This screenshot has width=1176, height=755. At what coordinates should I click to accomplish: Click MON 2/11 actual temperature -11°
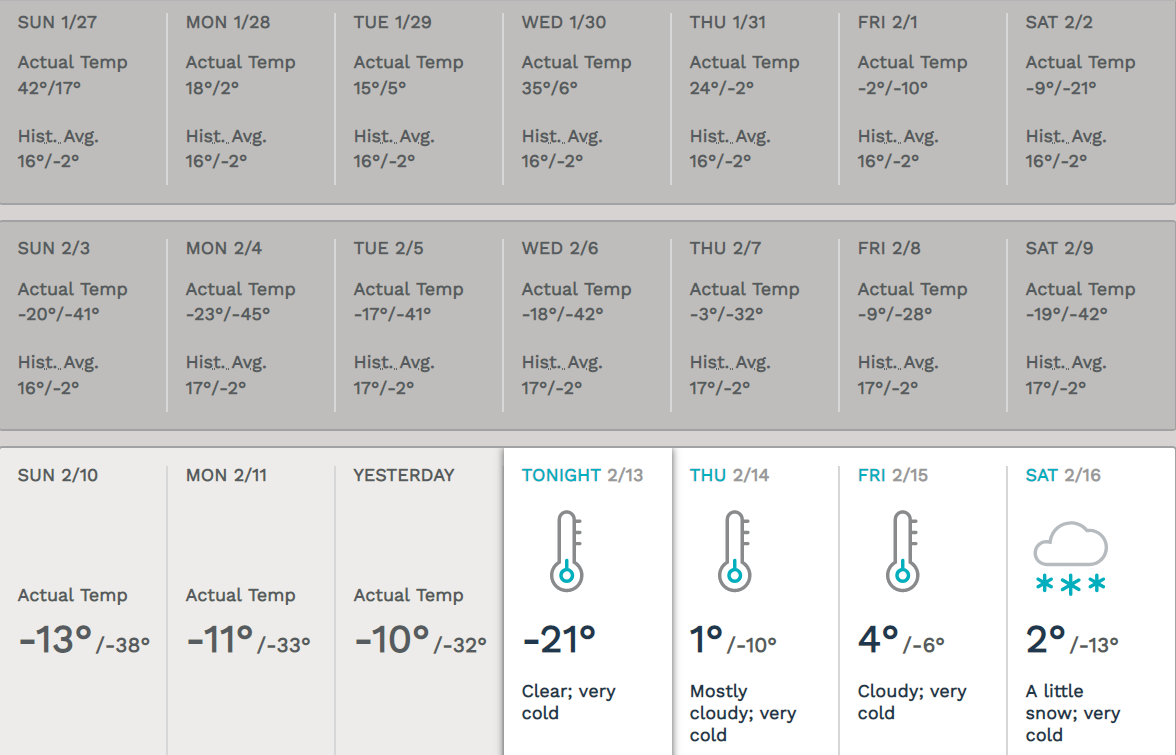pos(220,640)
